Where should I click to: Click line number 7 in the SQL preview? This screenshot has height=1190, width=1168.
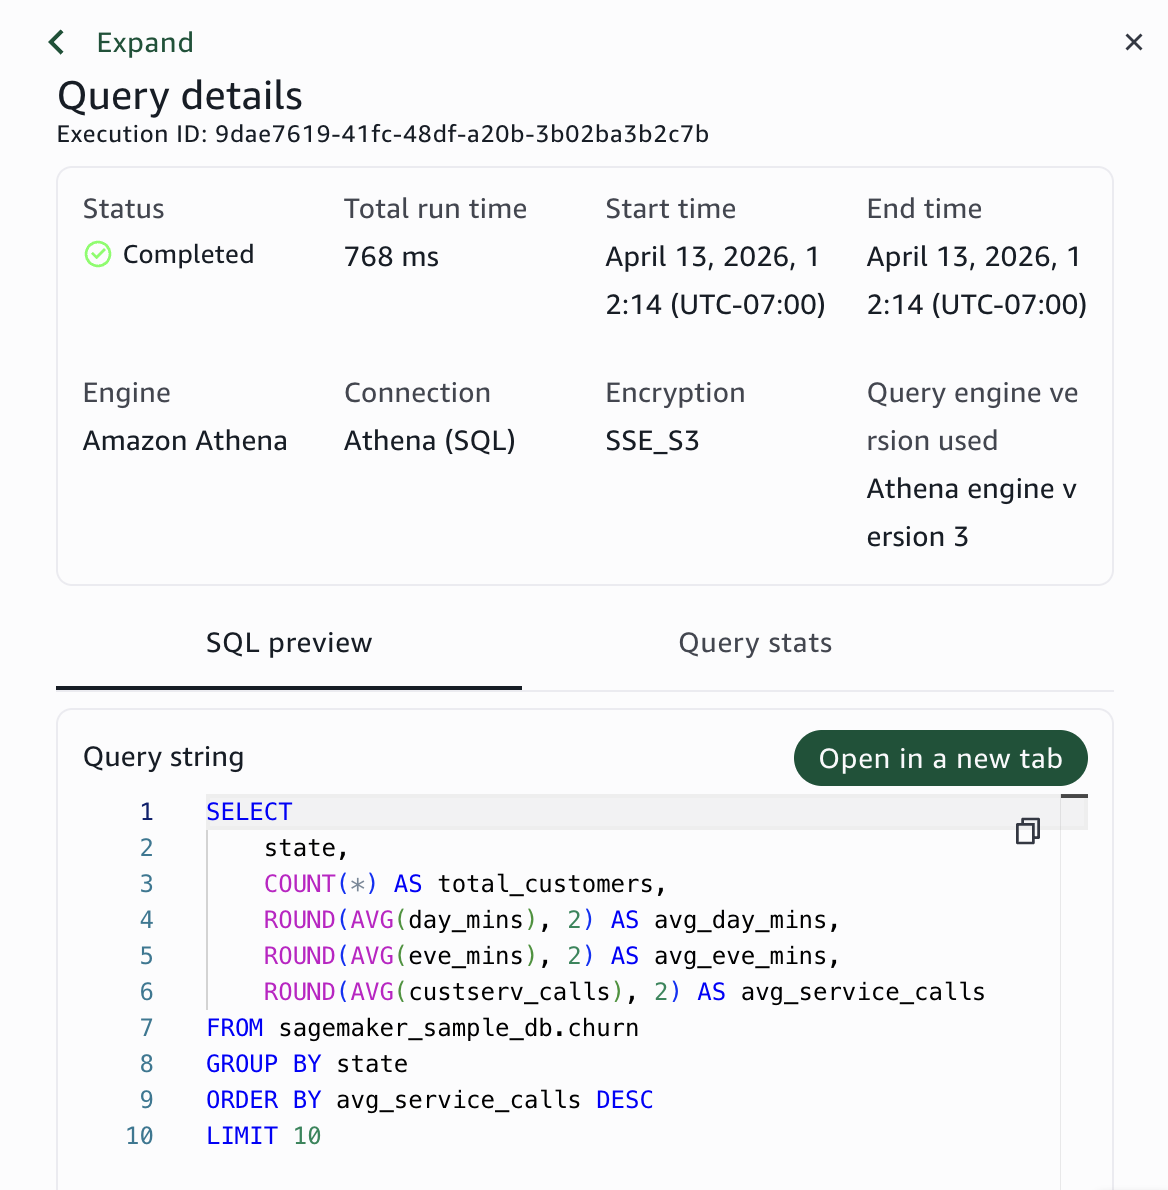coord(146,1027)
